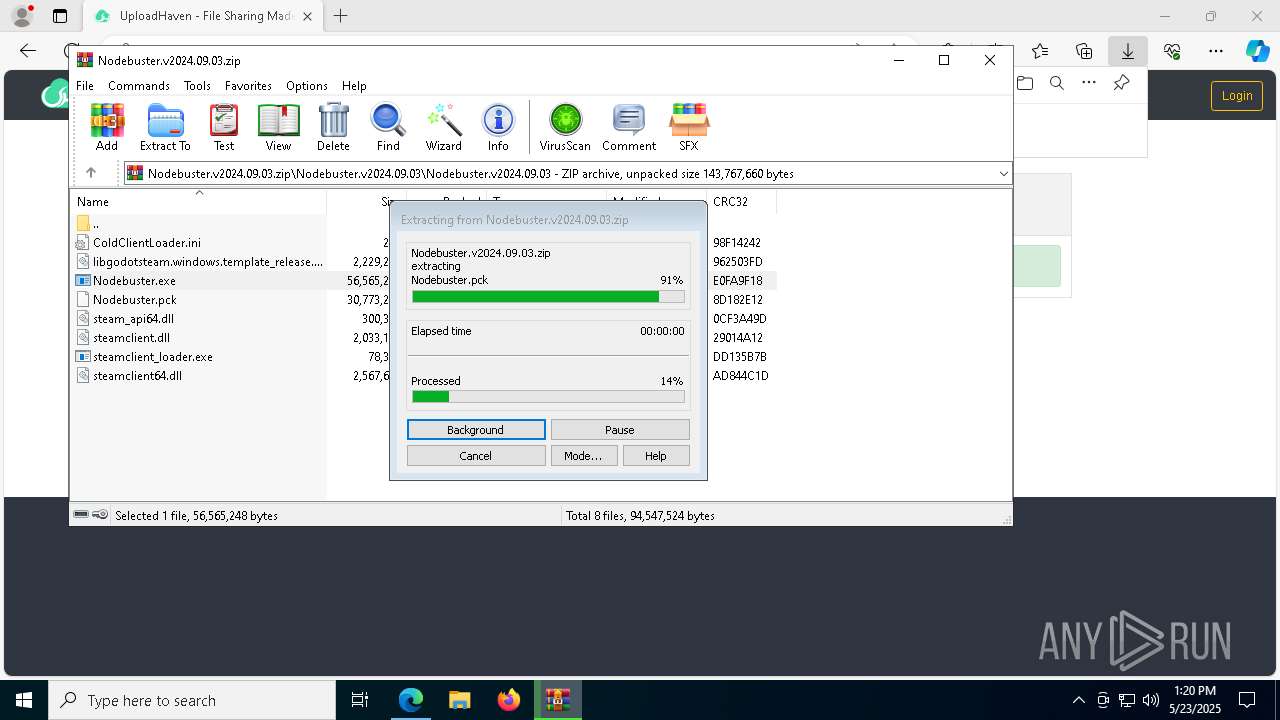Select steamclient64.dll file
This screenshot has height=720, width=1280.
[129, 376]
